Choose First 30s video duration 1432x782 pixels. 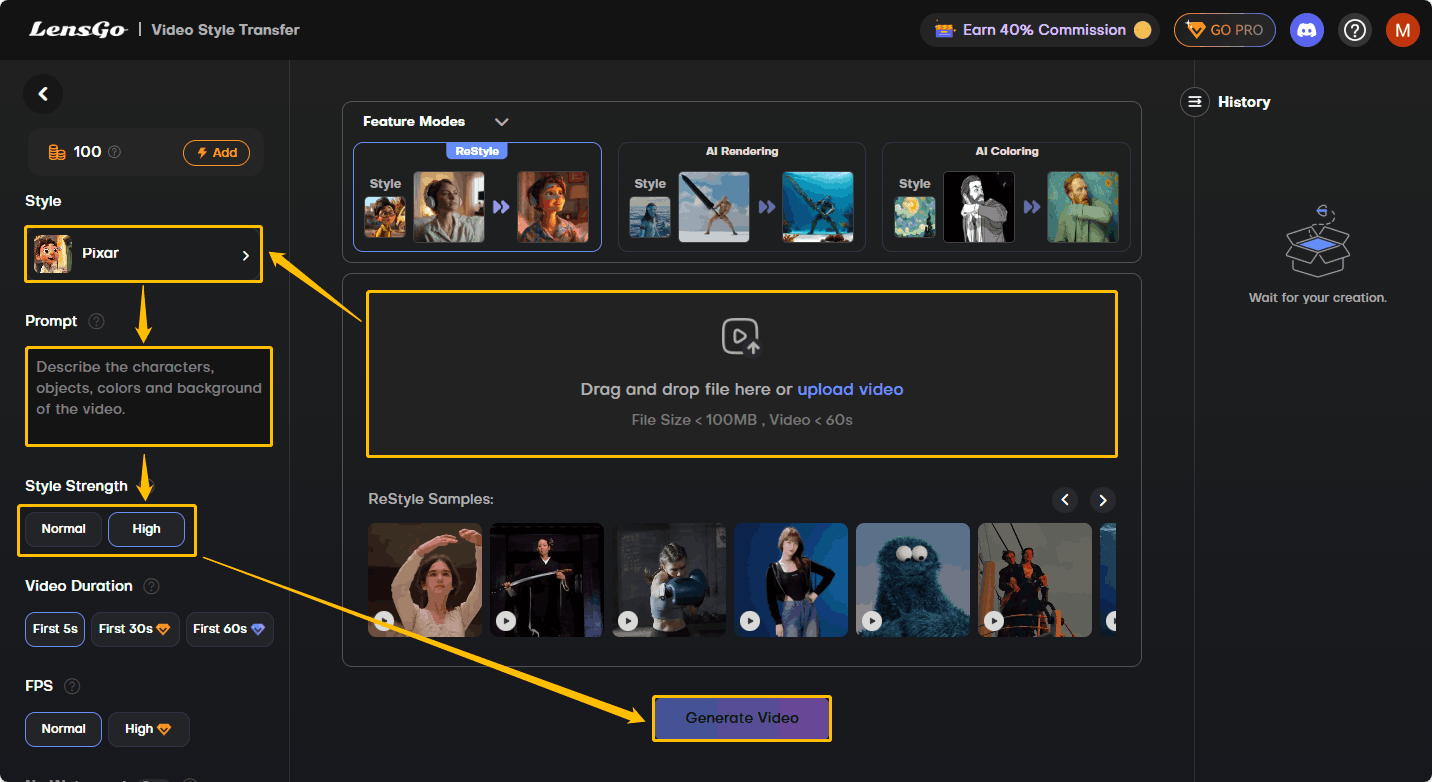[x=135, y=629]
